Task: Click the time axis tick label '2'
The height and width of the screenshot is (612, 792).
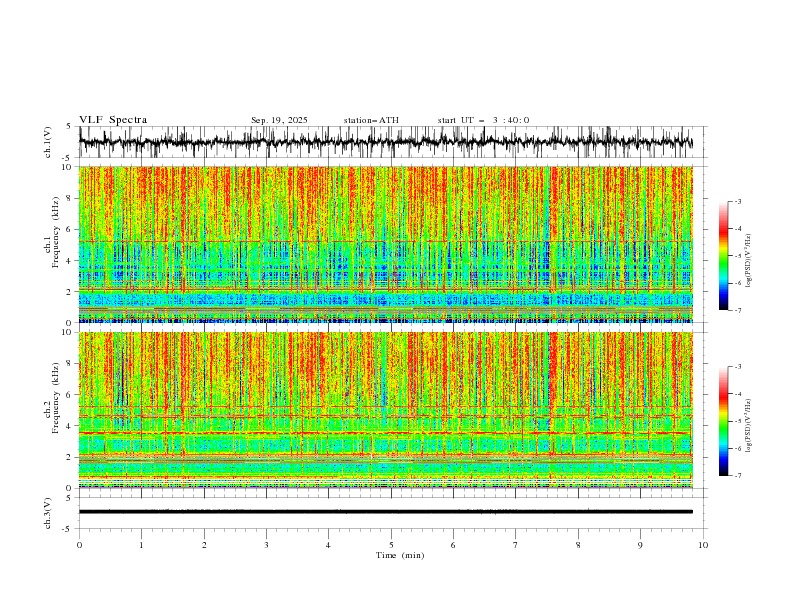Action: point(204,545)
